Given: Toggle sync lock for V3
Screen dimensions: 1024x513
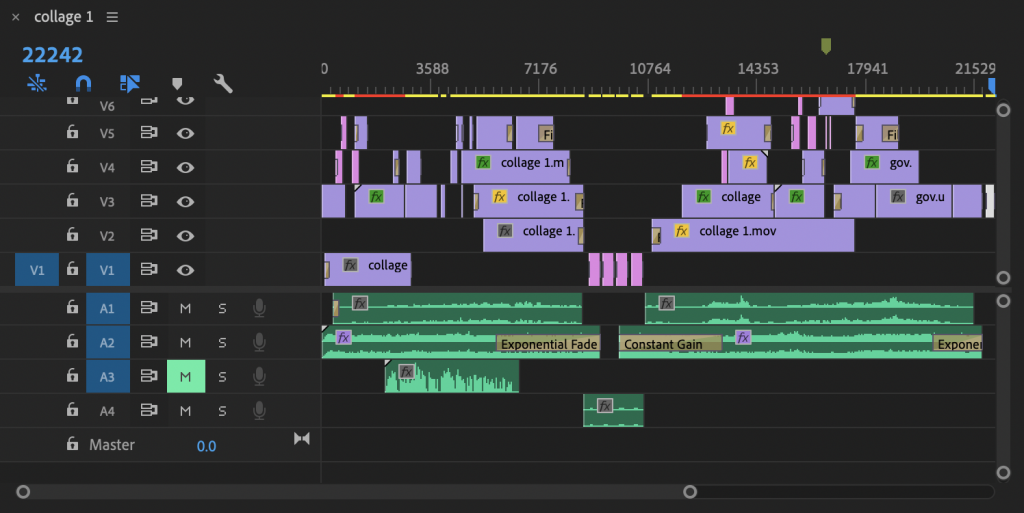Looking at the screenshot, I should tap(149, 201).
